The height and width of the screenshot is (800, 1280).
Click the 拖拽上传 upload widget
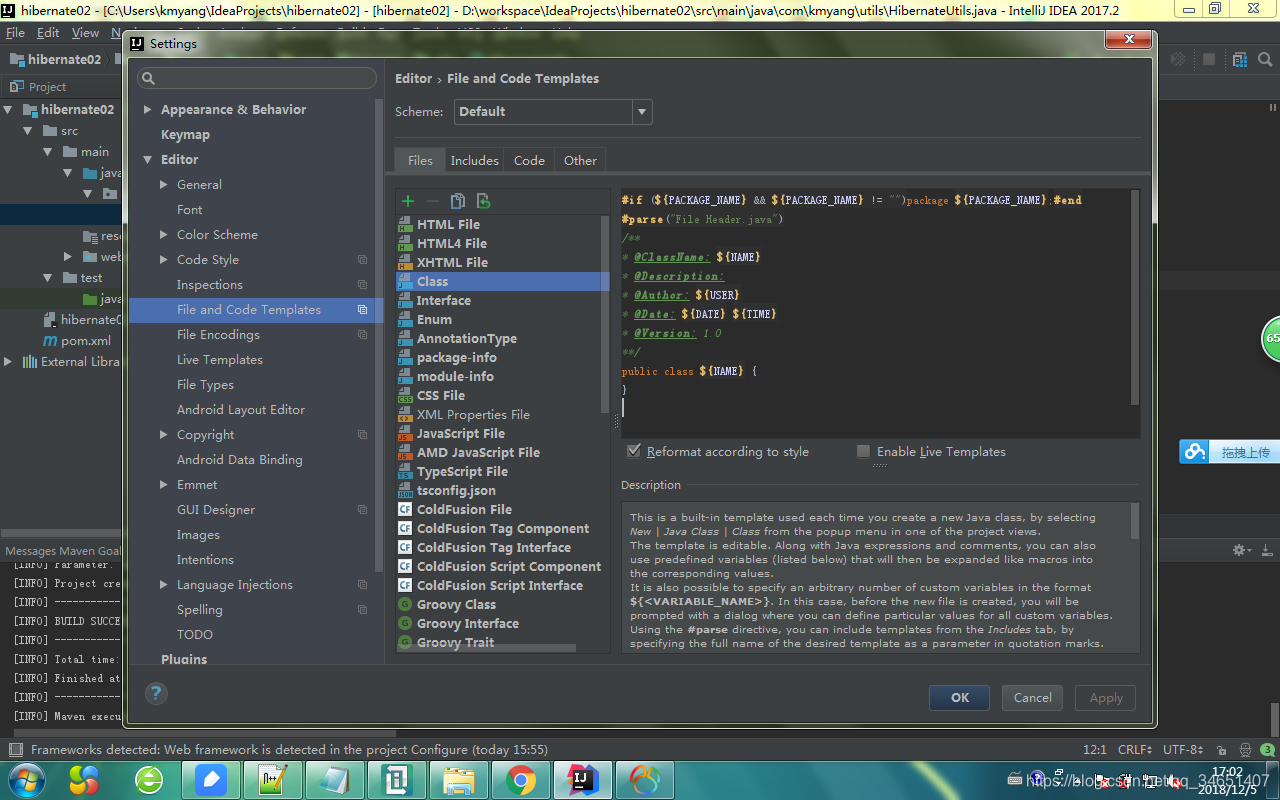point(1229,452)
